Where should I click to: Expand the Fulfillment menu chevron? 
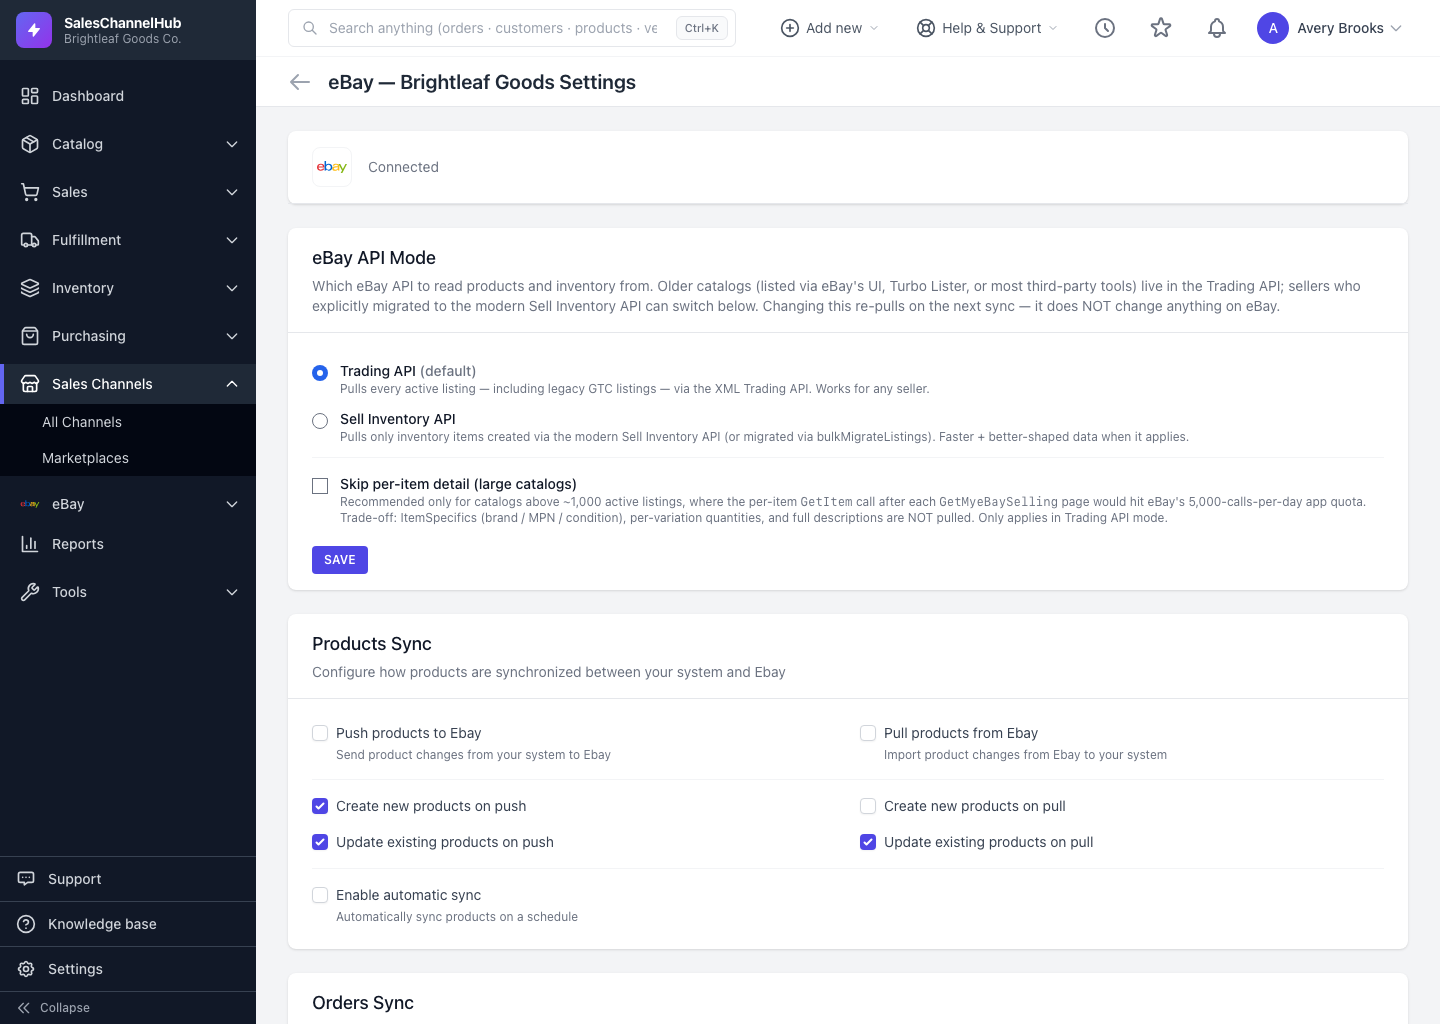[232, 240]
